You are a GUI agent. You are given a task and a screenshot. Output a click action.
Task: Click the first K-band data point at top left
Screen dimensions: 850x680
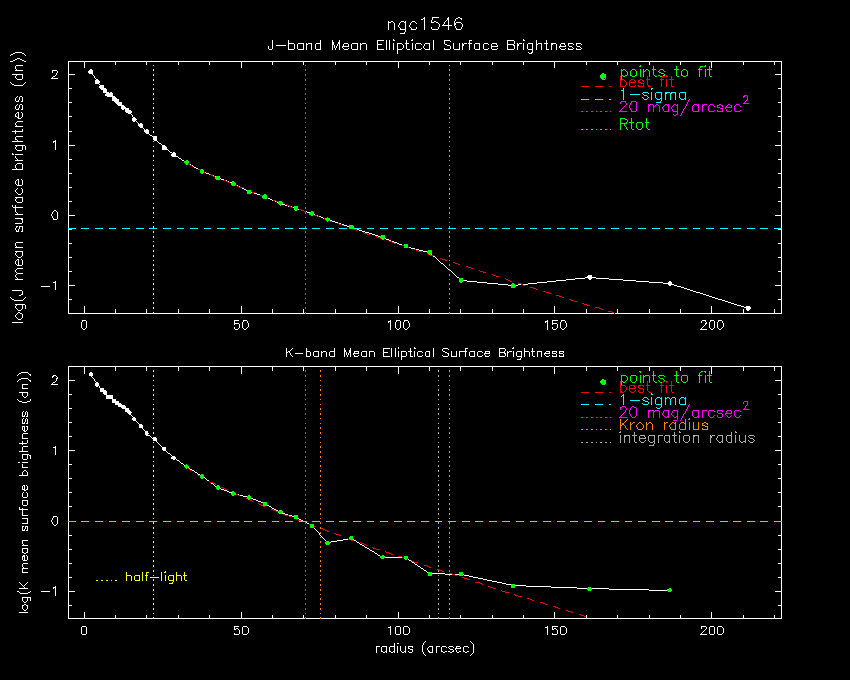coord(91,374)
